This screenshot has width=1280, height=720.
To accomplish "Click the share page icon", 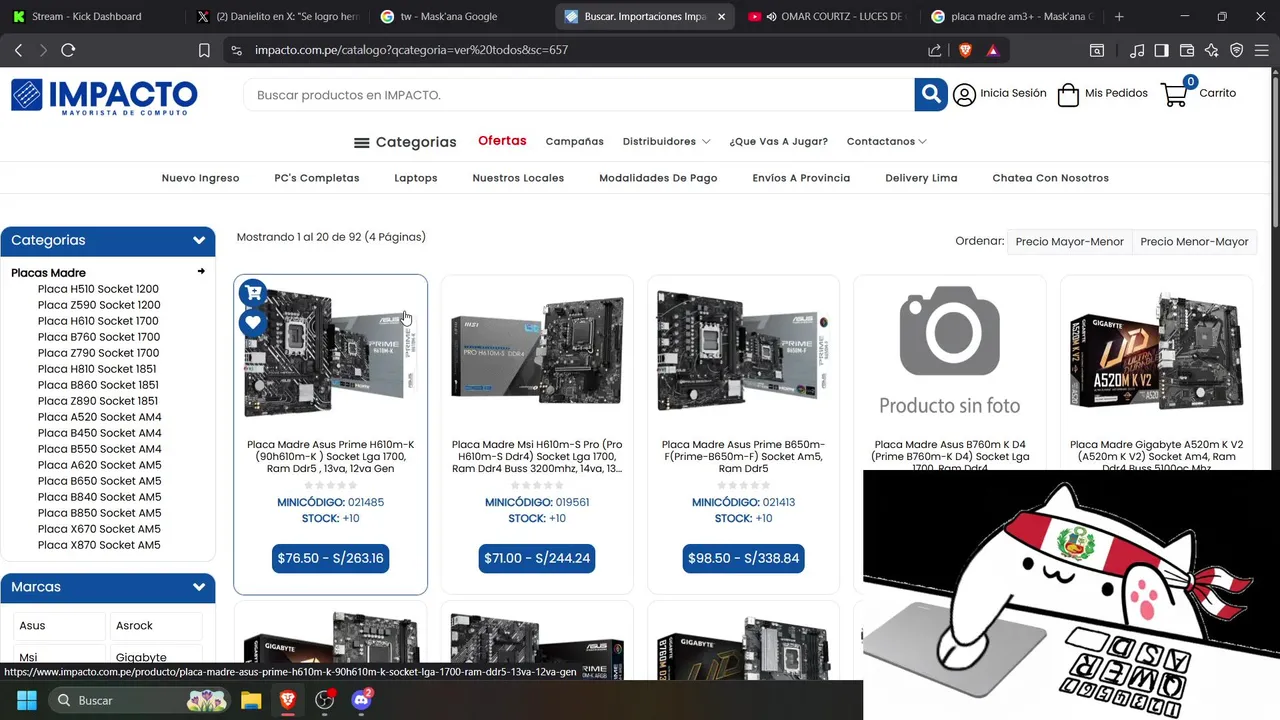I will coord(934,50).
